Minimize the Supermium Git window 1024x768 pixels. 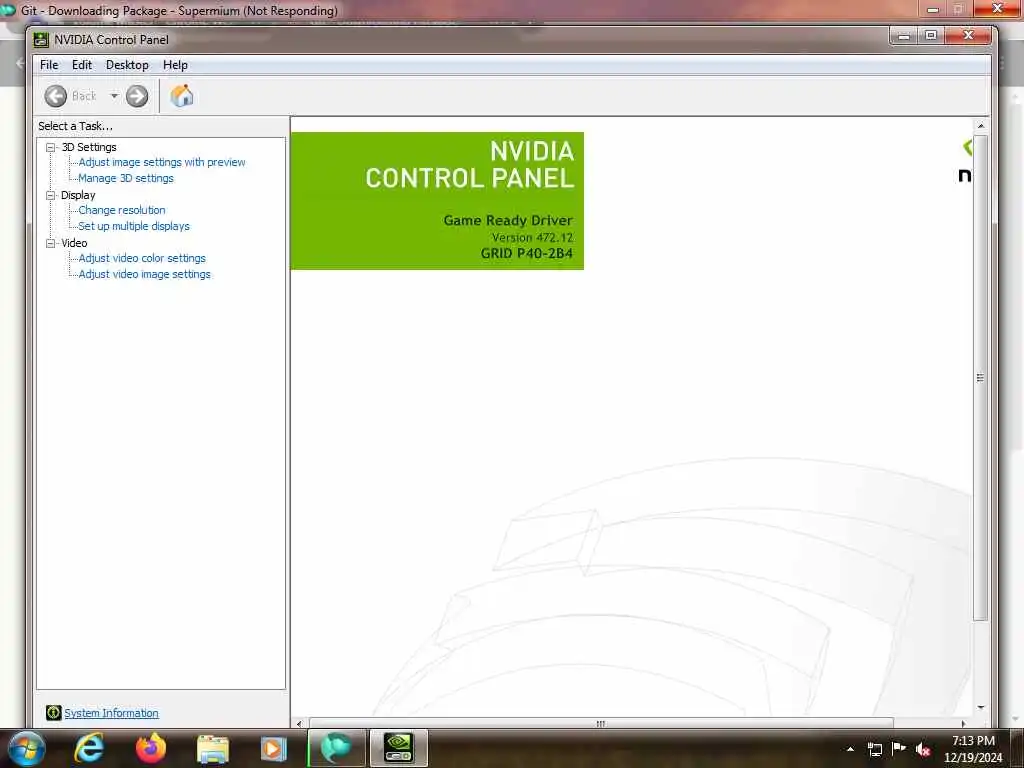pyautogui.click(x=933, y=9)
